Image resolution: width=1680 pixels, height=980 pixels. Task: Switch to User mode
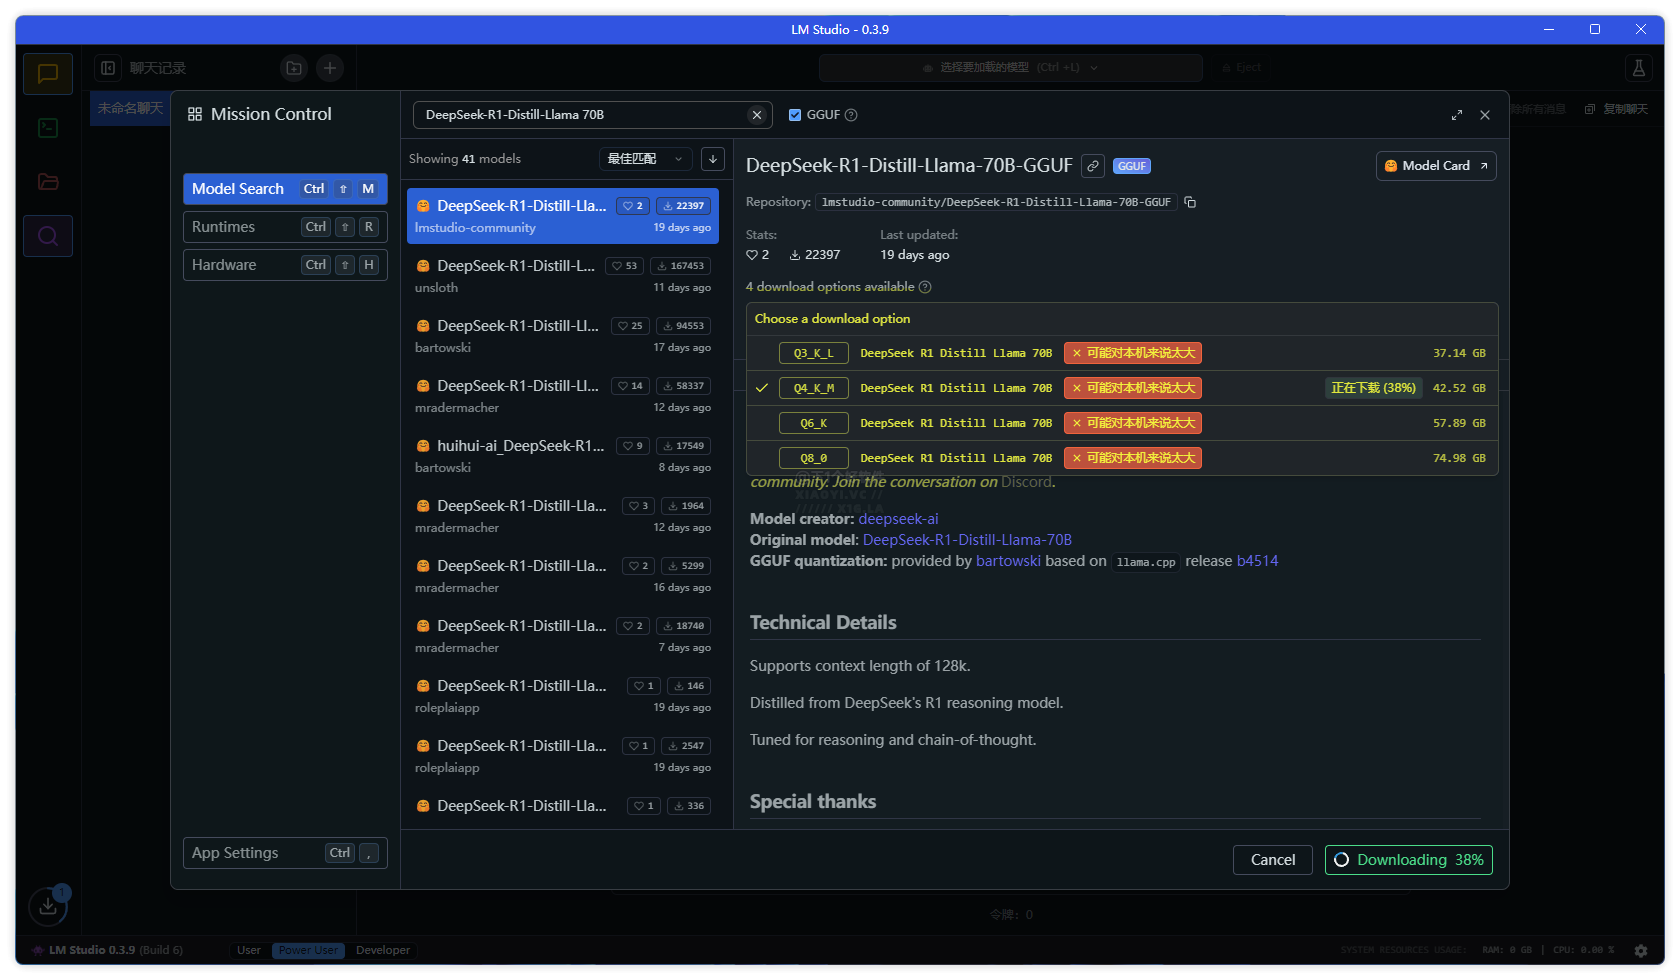pos(249,950)
